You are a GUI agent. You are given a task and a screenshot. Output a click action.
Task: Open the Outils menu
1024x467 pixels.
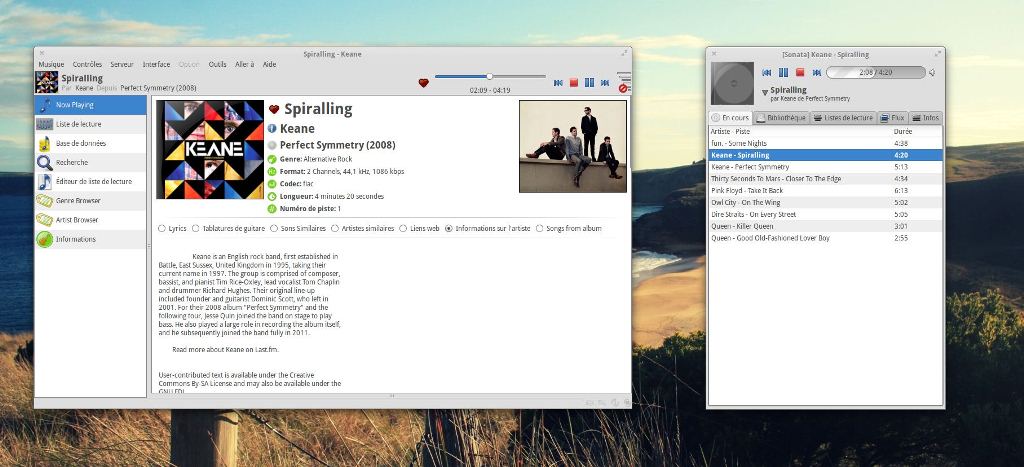click(x=217, y=65)
